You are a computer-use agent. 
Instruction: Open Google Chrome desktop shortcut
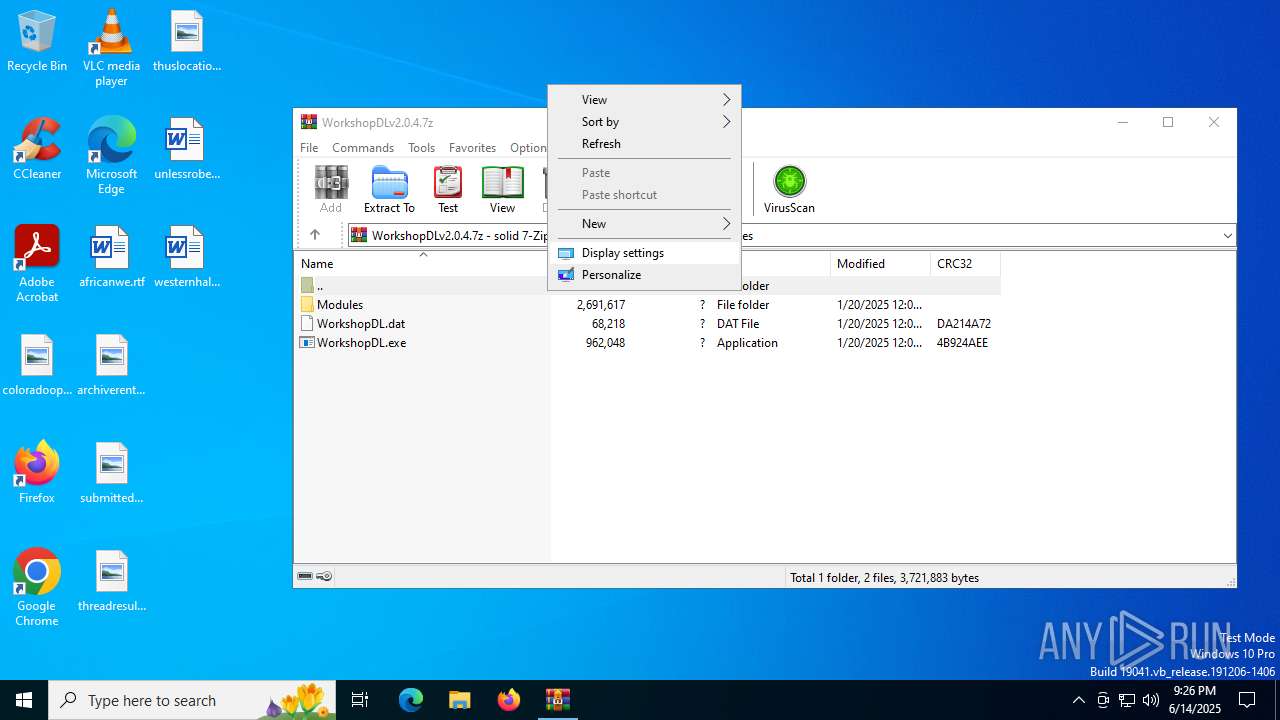[x=37, y=587]
